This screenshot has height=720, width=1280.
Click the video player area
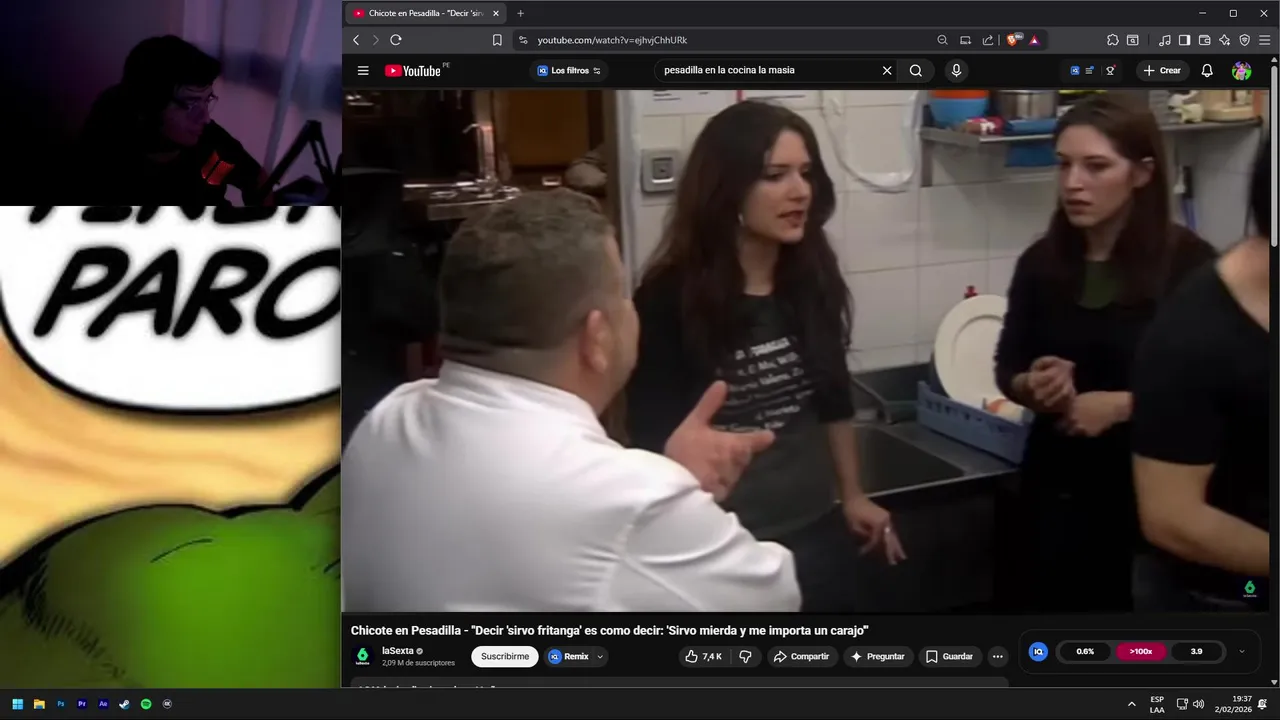click(x=806, y=350)
